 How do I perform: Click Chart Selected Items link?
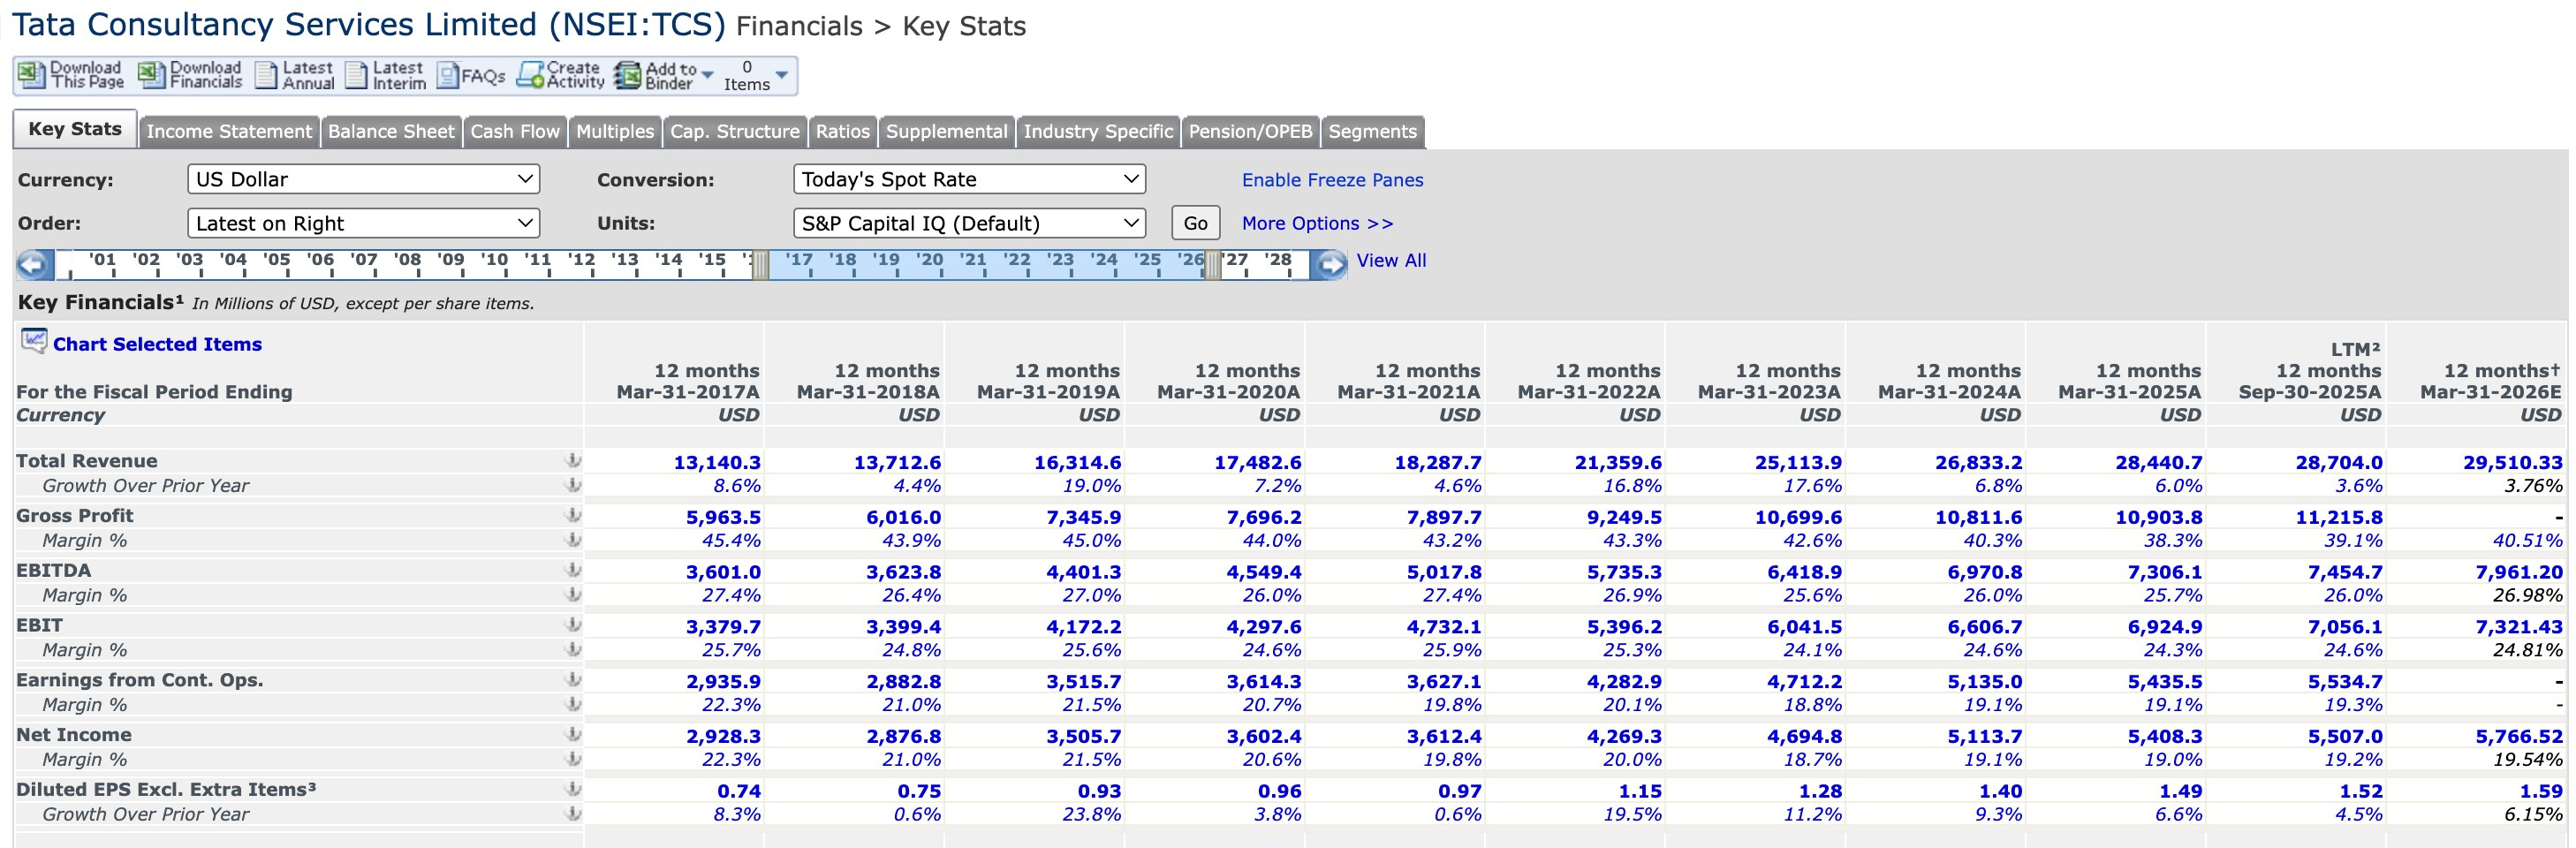pos(157,344)
